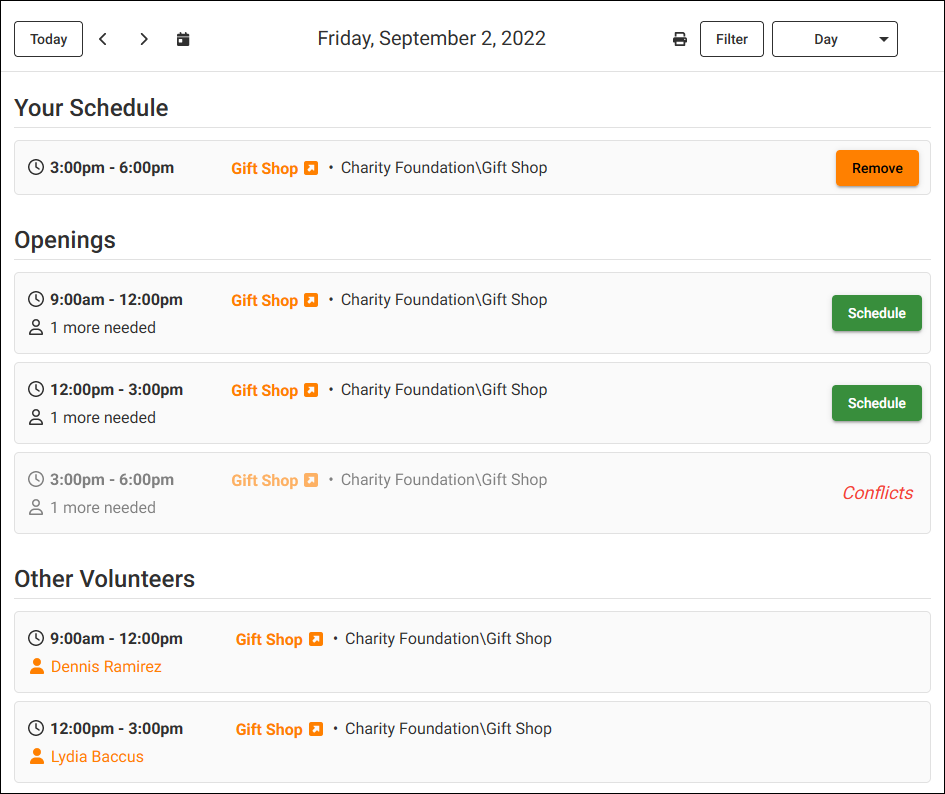Click the Today button
Image resolution: width=945 pixels, height=794 pixels.
coord(48,39)
